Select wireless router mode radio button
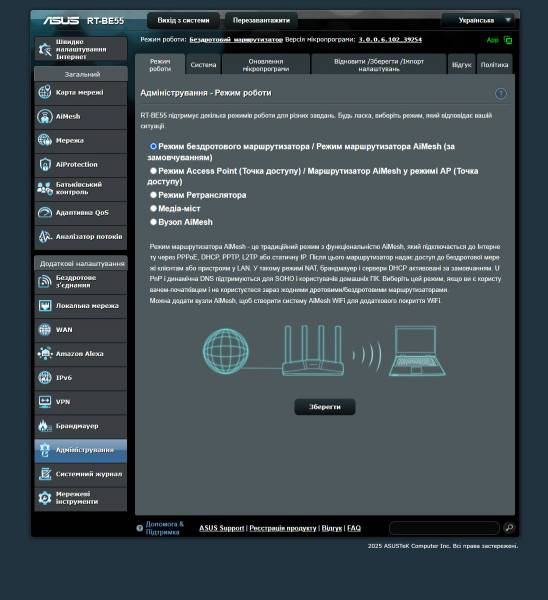 click(153, 146)
